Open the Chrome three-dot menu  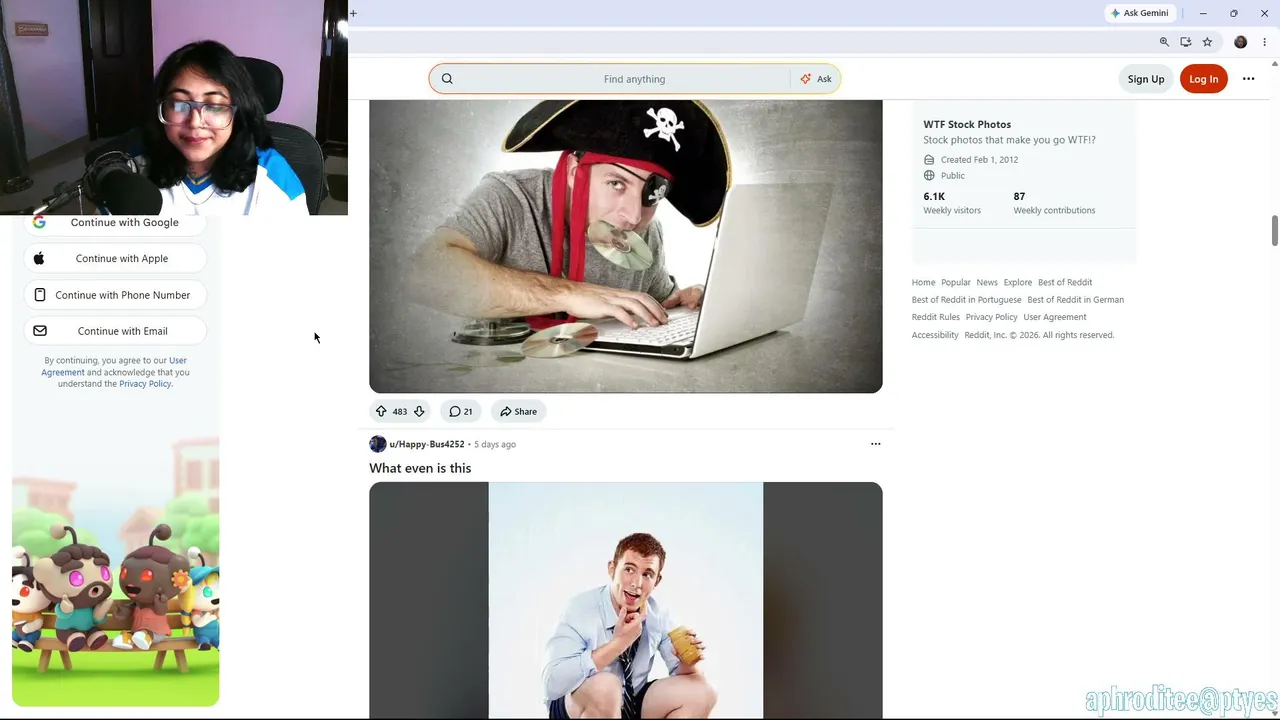(x=1265, y=42)
